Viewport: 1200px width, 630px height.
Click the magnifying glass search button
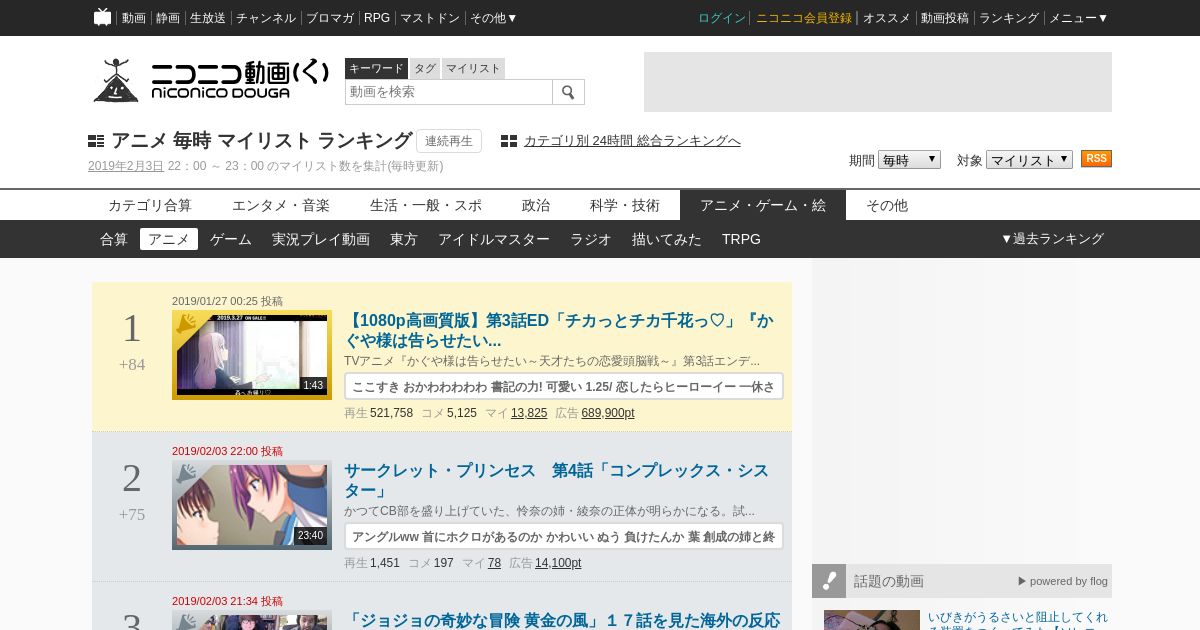(568, 92)
